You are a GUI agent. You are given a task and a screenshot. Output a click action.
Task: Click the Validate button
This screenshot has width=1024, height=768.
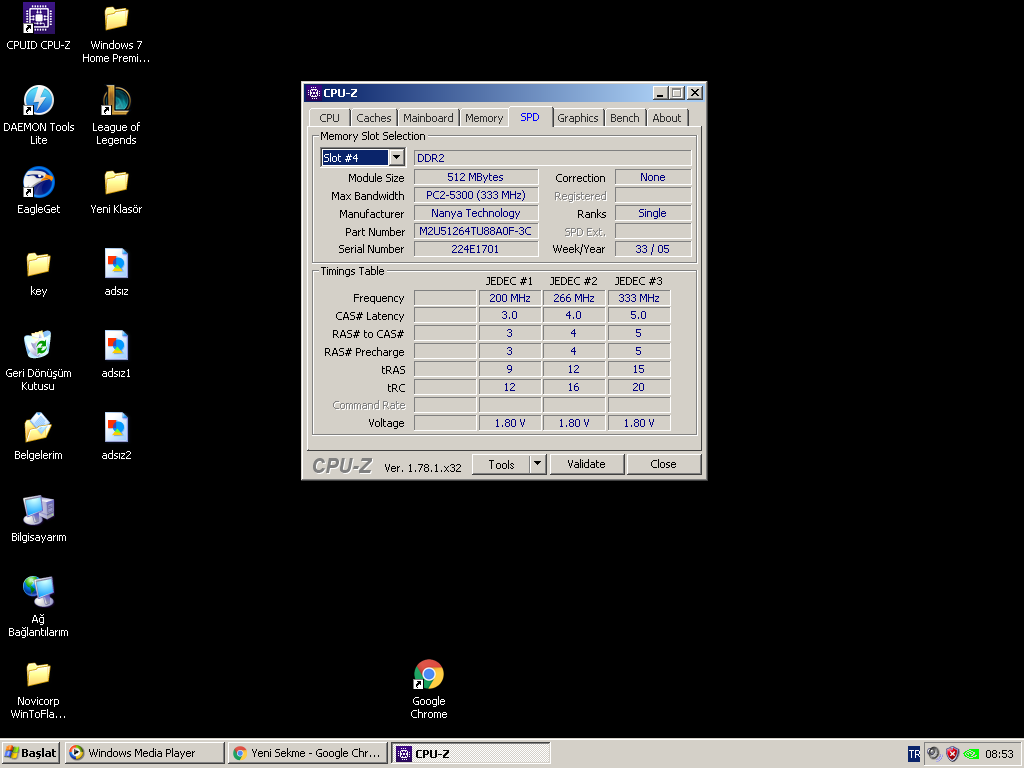586,464
